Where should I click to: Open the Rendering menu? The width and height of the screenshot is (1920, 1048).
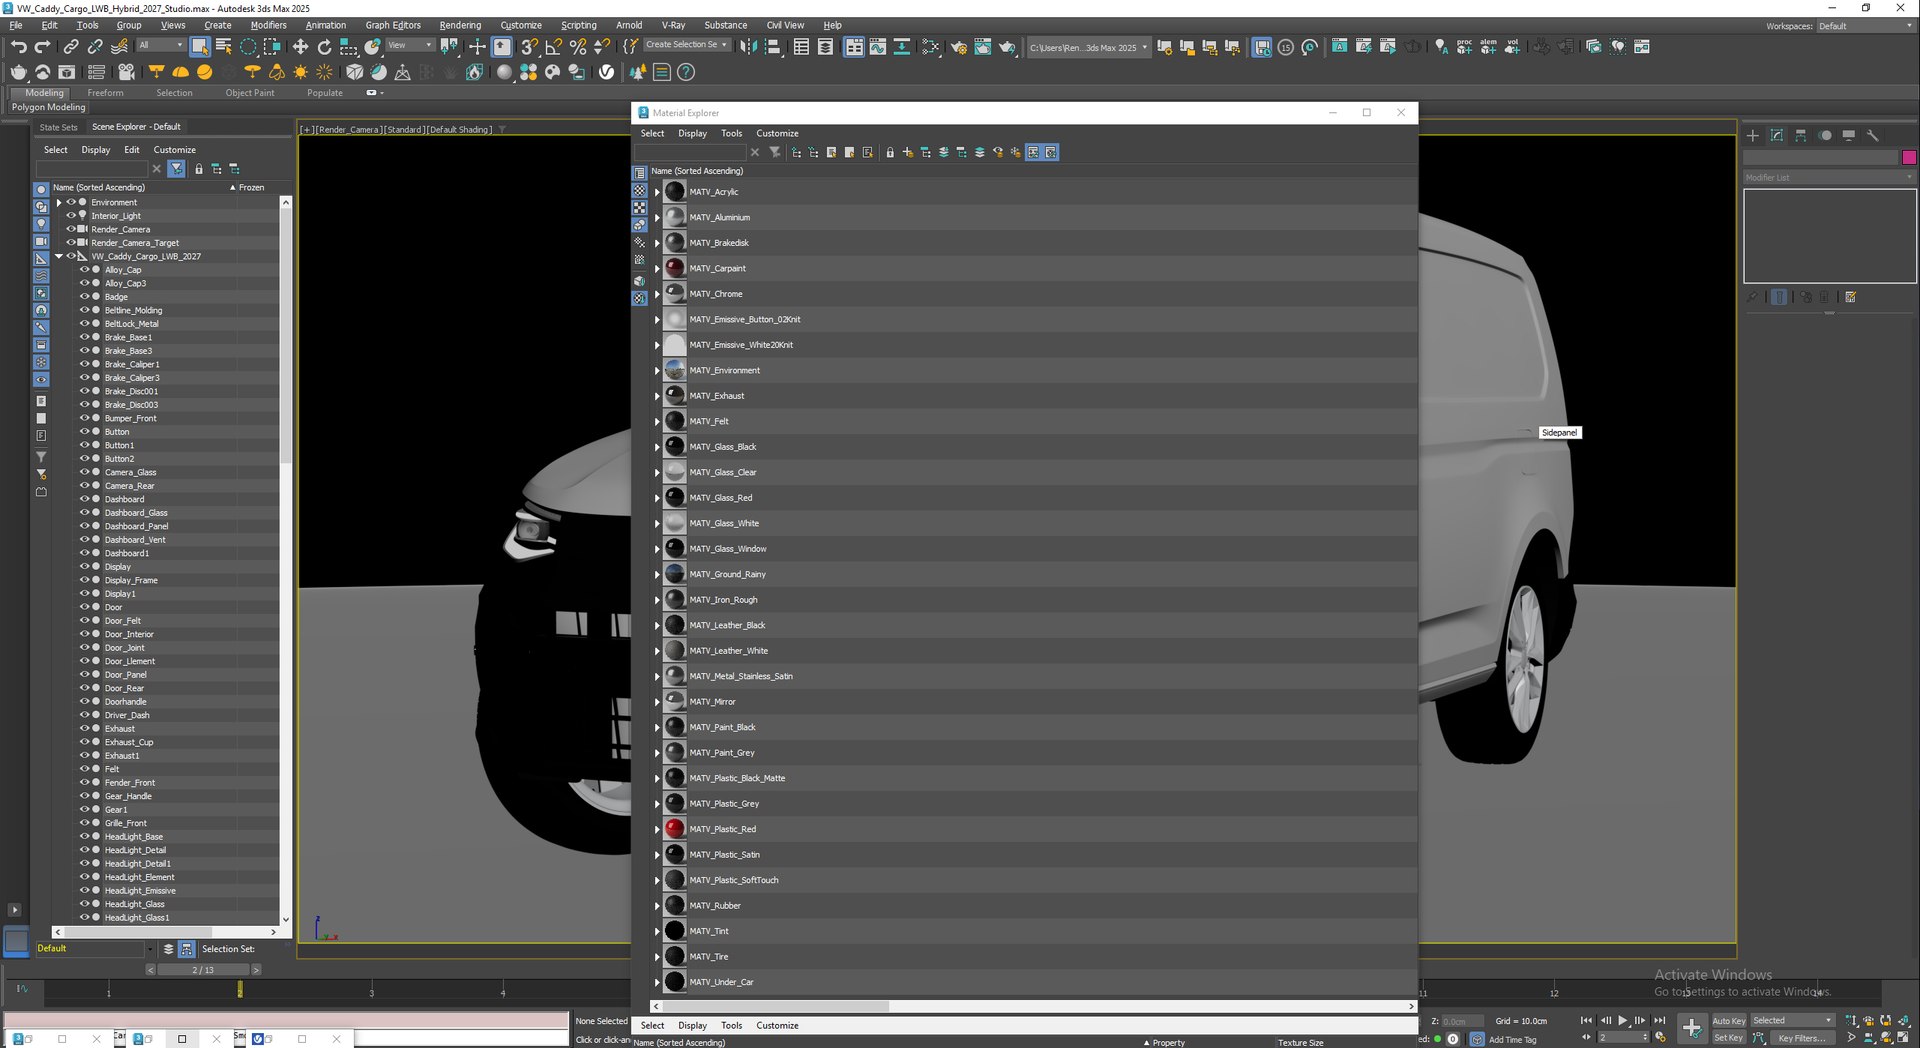pos(460,25)
